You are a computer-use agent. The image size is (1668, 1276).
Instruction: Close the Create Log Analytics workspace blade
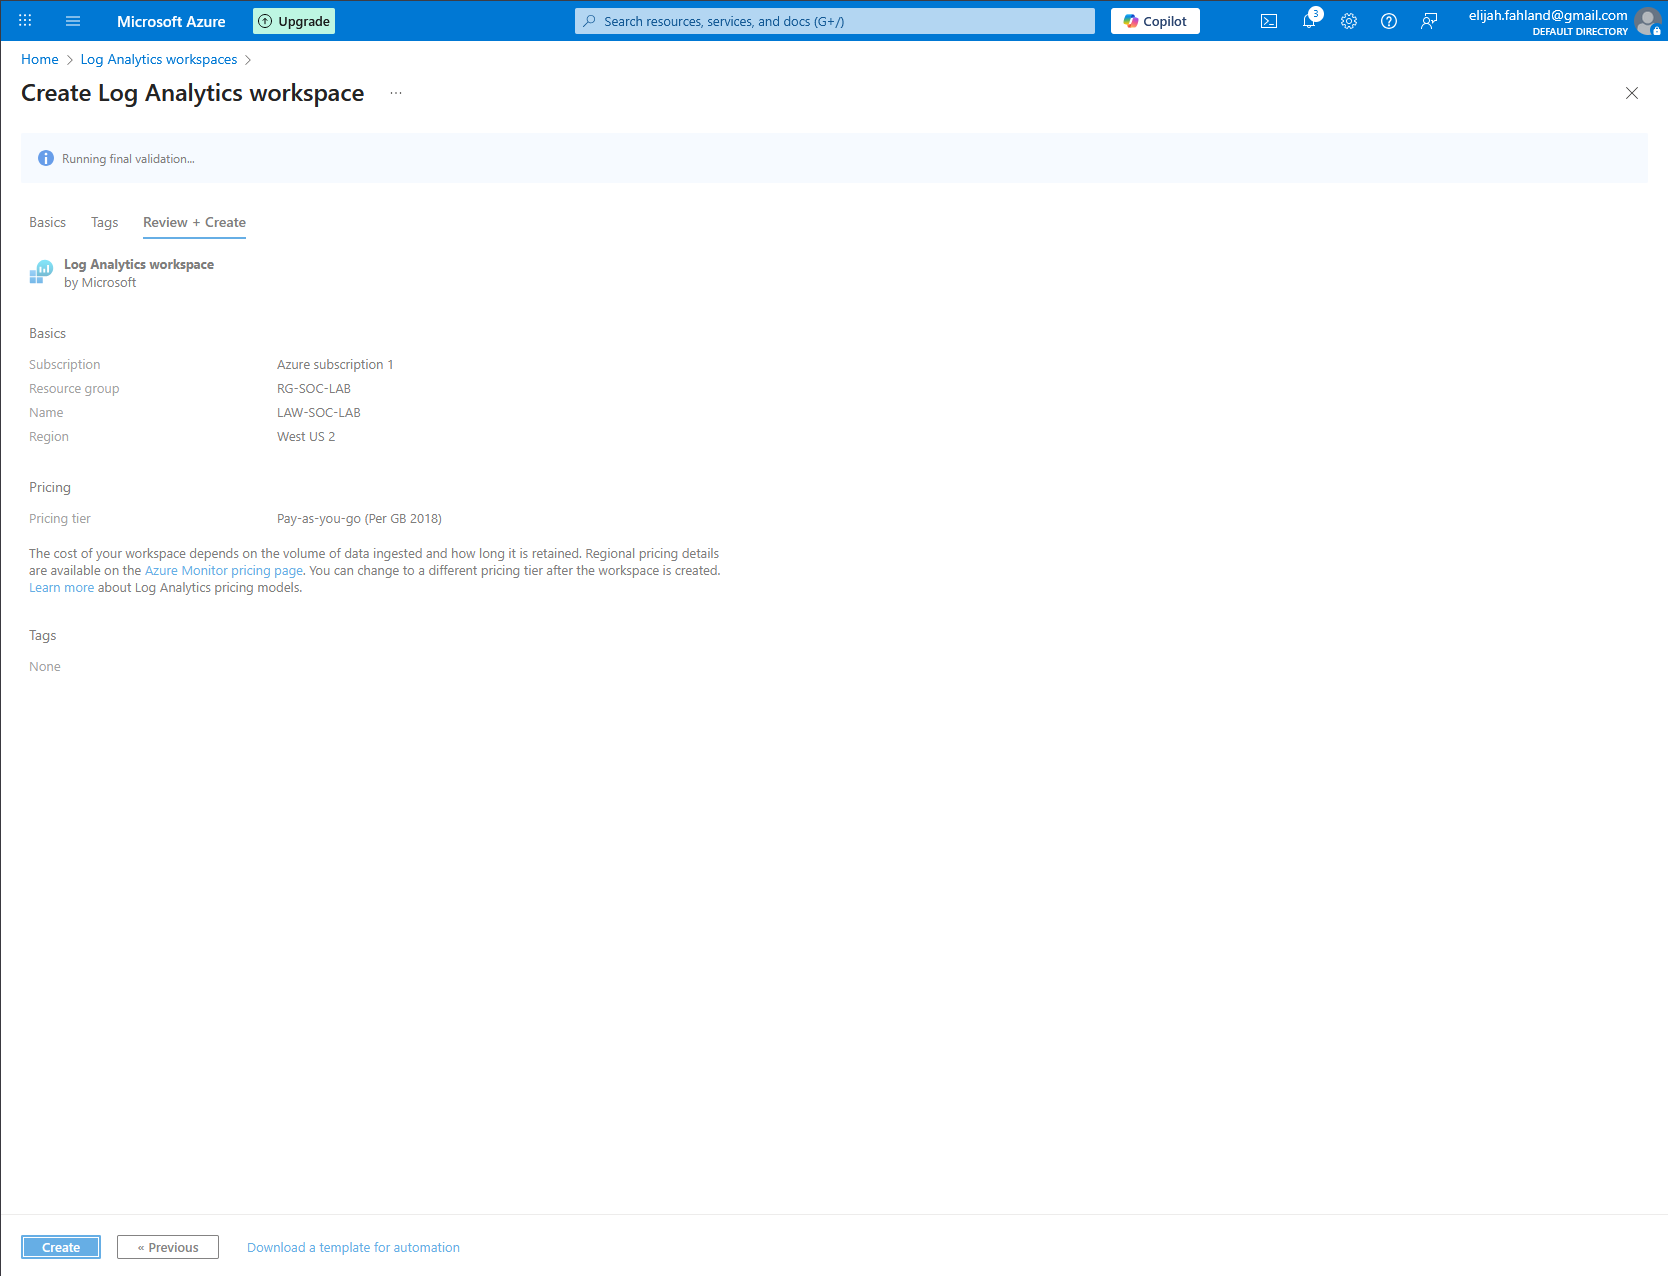click(x=1632, y=93)
